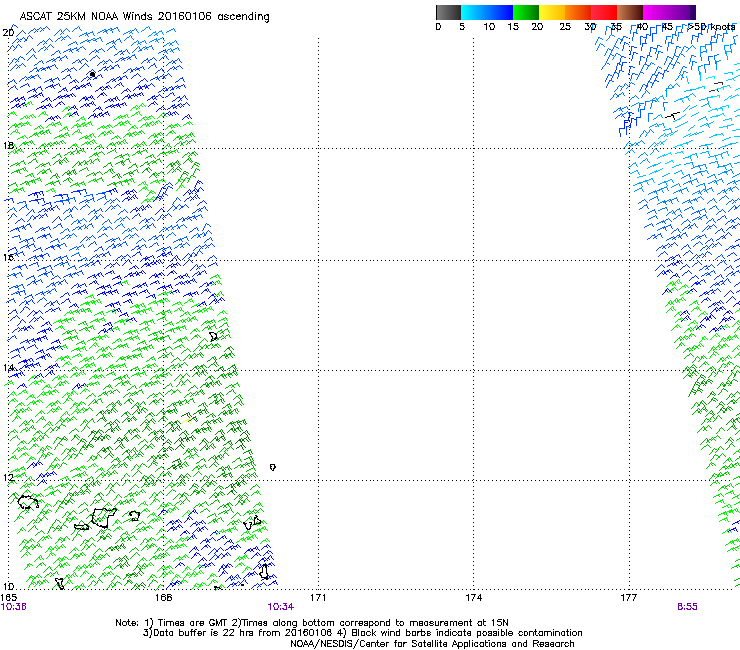
Task: Click the longitude label '168' on bottom axis
Action: click(x=163, y=598)
